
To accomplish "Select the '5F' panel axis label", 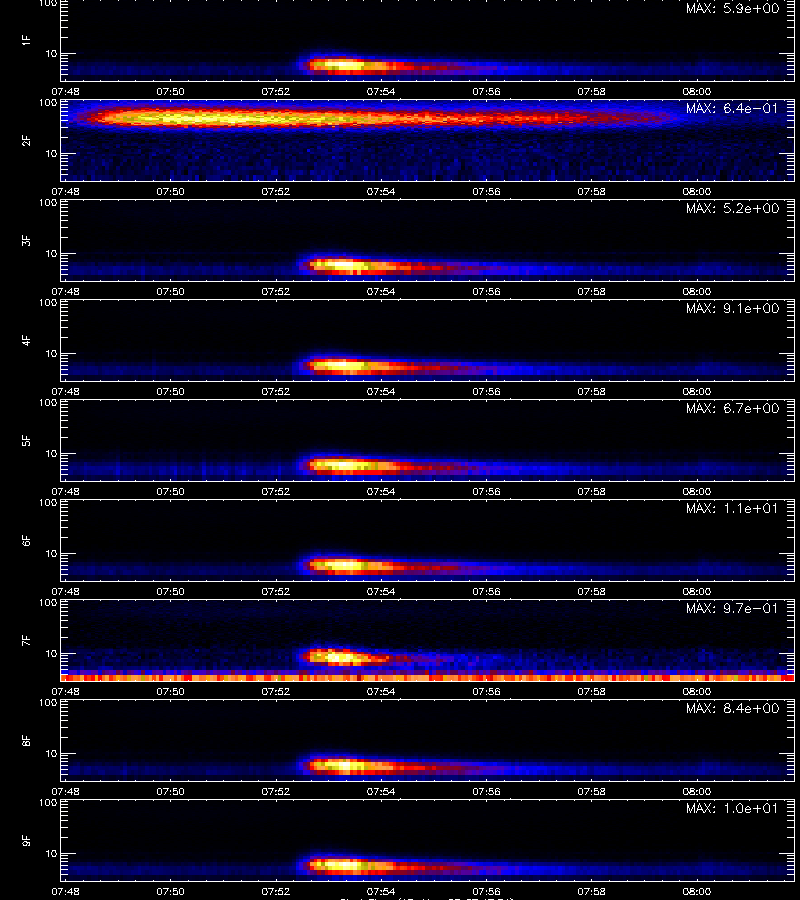I will tap(26, 441).
